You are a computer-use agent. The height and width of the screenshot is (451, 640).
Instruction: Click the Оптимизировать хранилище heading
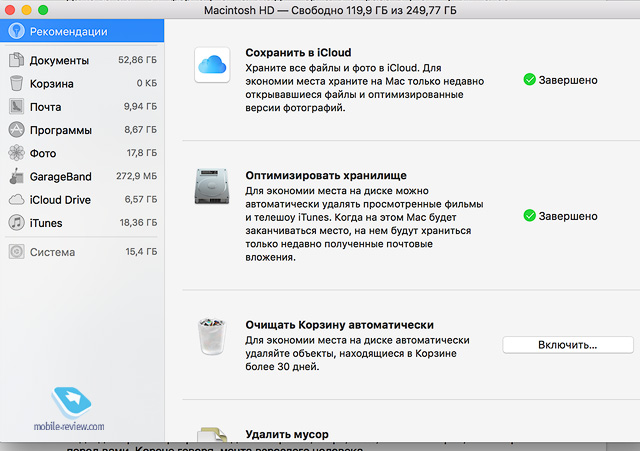point(326,176)
